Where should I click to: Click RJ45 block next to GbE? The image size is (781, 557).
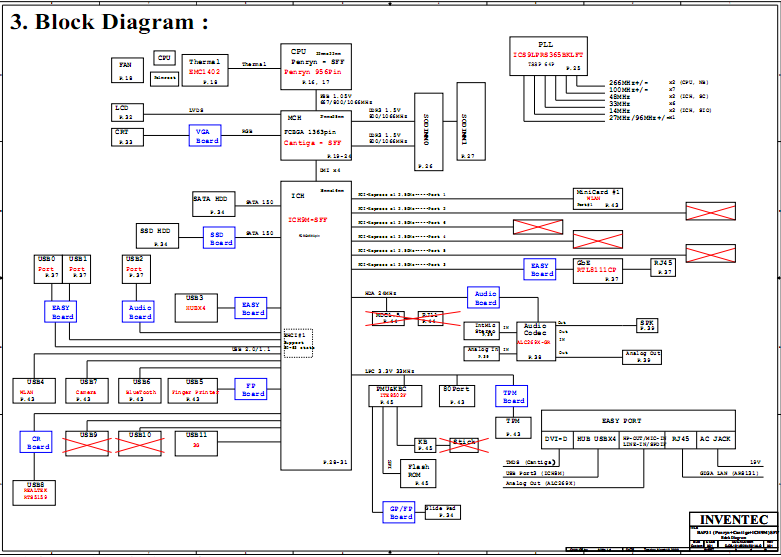(x=665, y=268)
